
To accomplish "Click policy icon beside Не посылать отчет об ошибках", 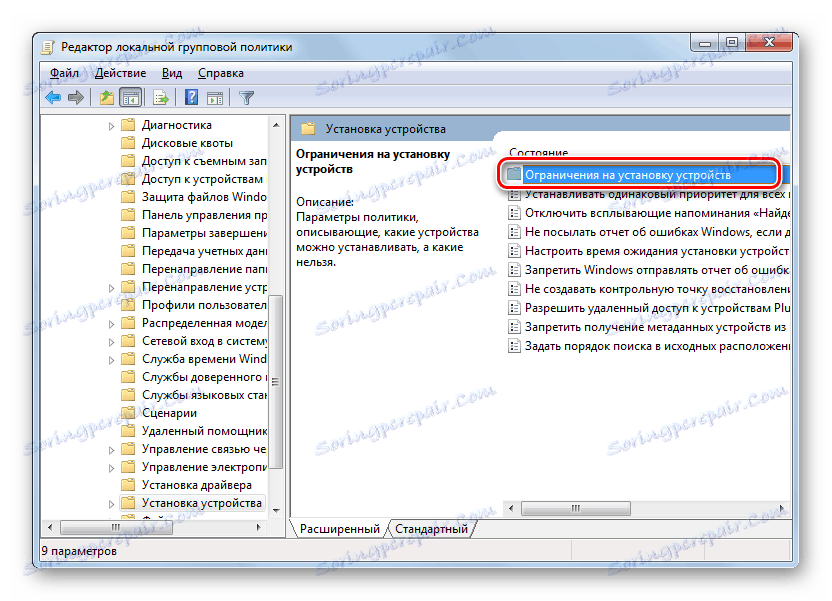I will tap(514, 232).
